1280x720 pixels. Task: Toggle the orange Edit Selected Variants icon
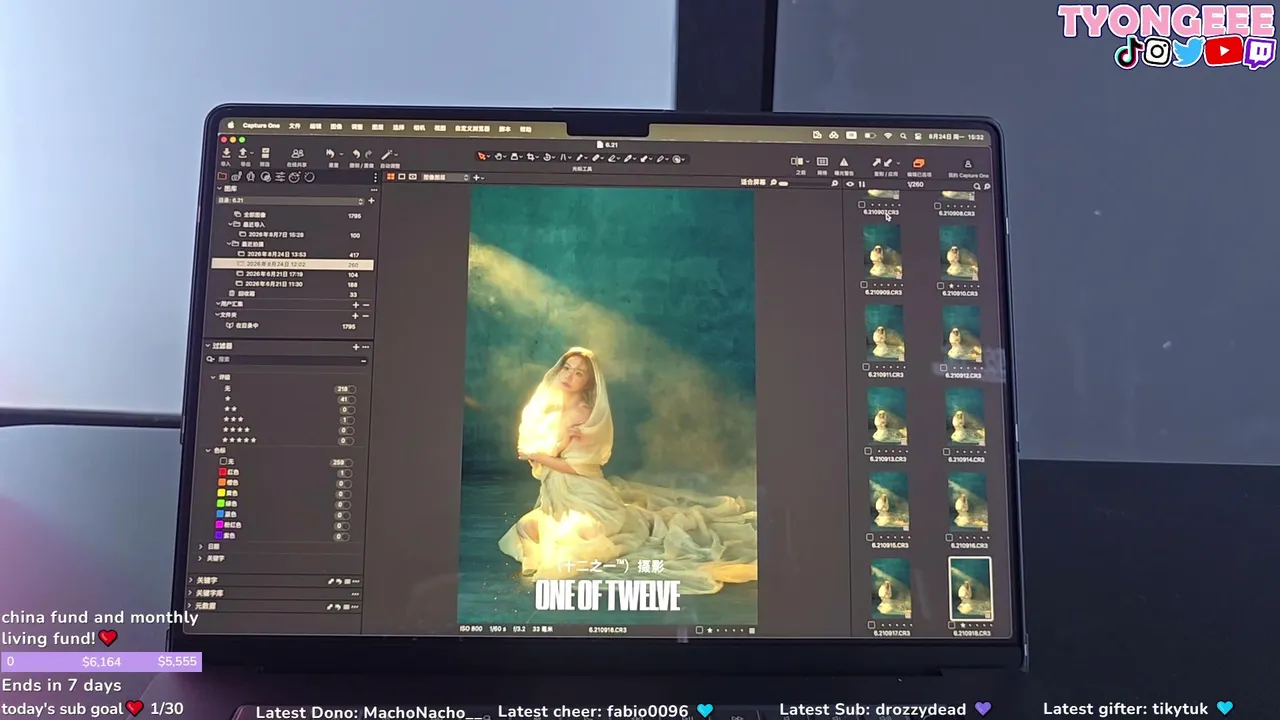(x=919, y=163)
